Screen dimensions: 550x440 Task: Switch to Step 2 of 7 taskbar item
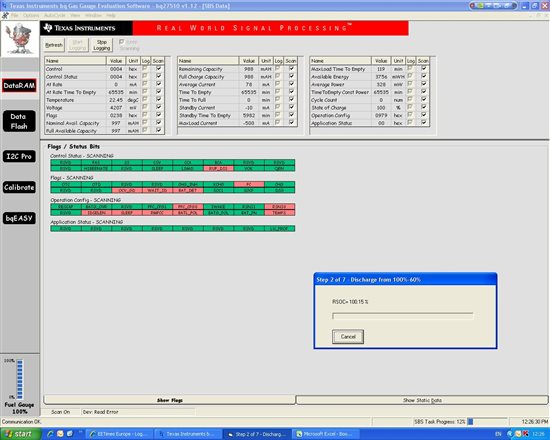coord(257,434)
